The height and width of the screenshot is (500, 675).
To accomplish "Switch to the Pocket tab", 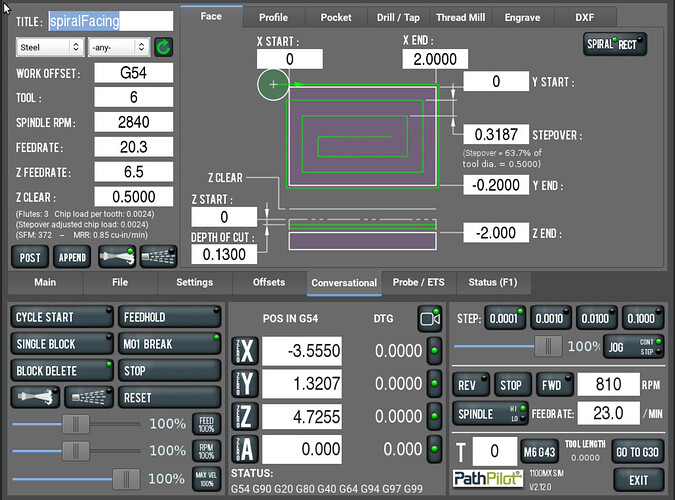I will click(x=336, y=17).
